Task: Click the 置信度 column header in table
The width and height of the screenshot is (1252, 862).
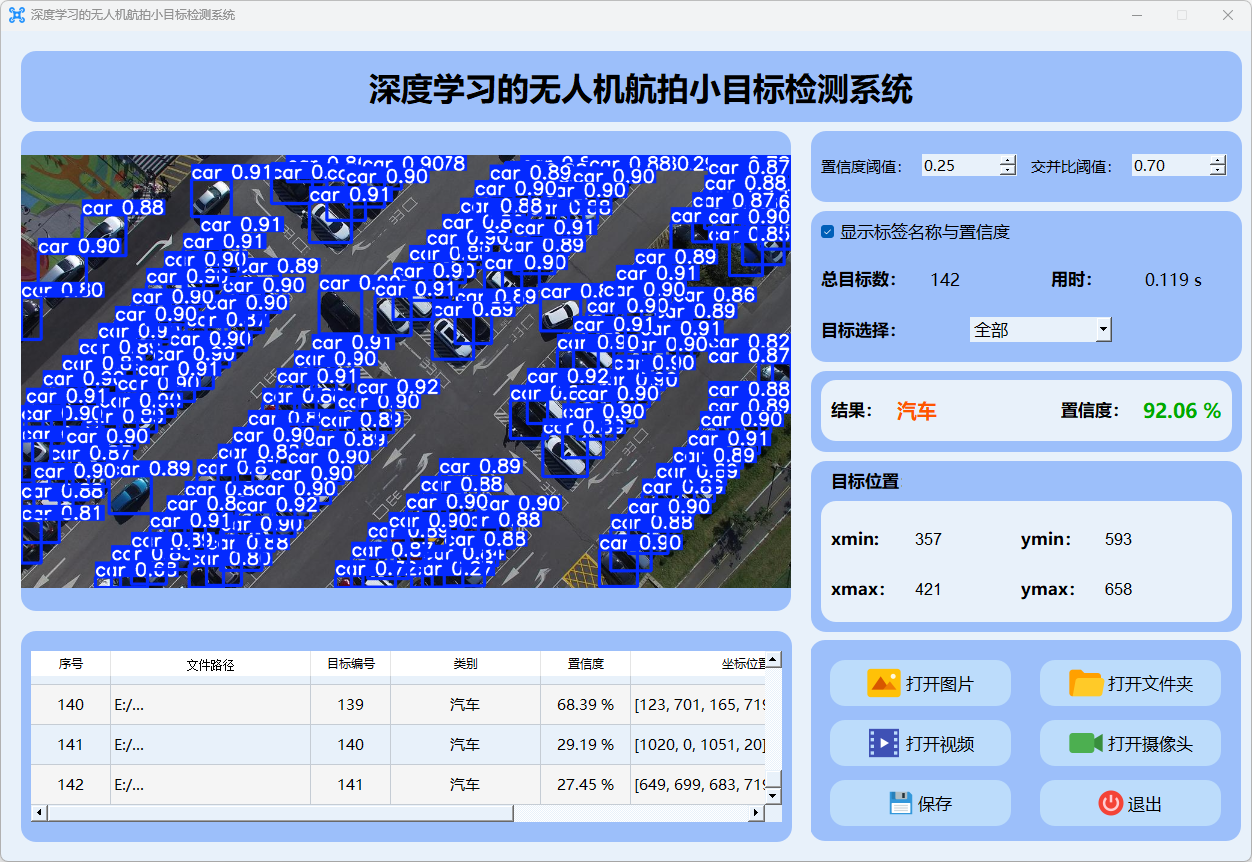Action: tap(585, 664)
